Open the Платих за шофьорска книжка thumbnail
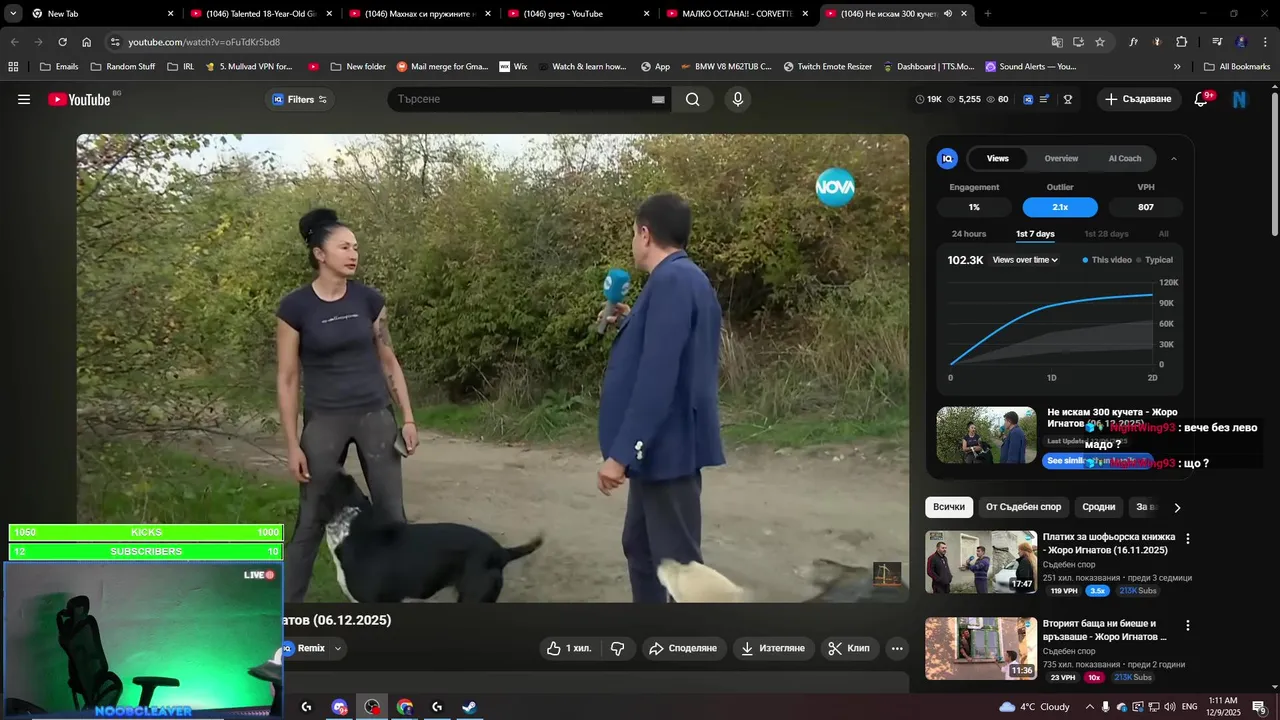Viewport: 1280px width, 720px height. tap(981, 562)
